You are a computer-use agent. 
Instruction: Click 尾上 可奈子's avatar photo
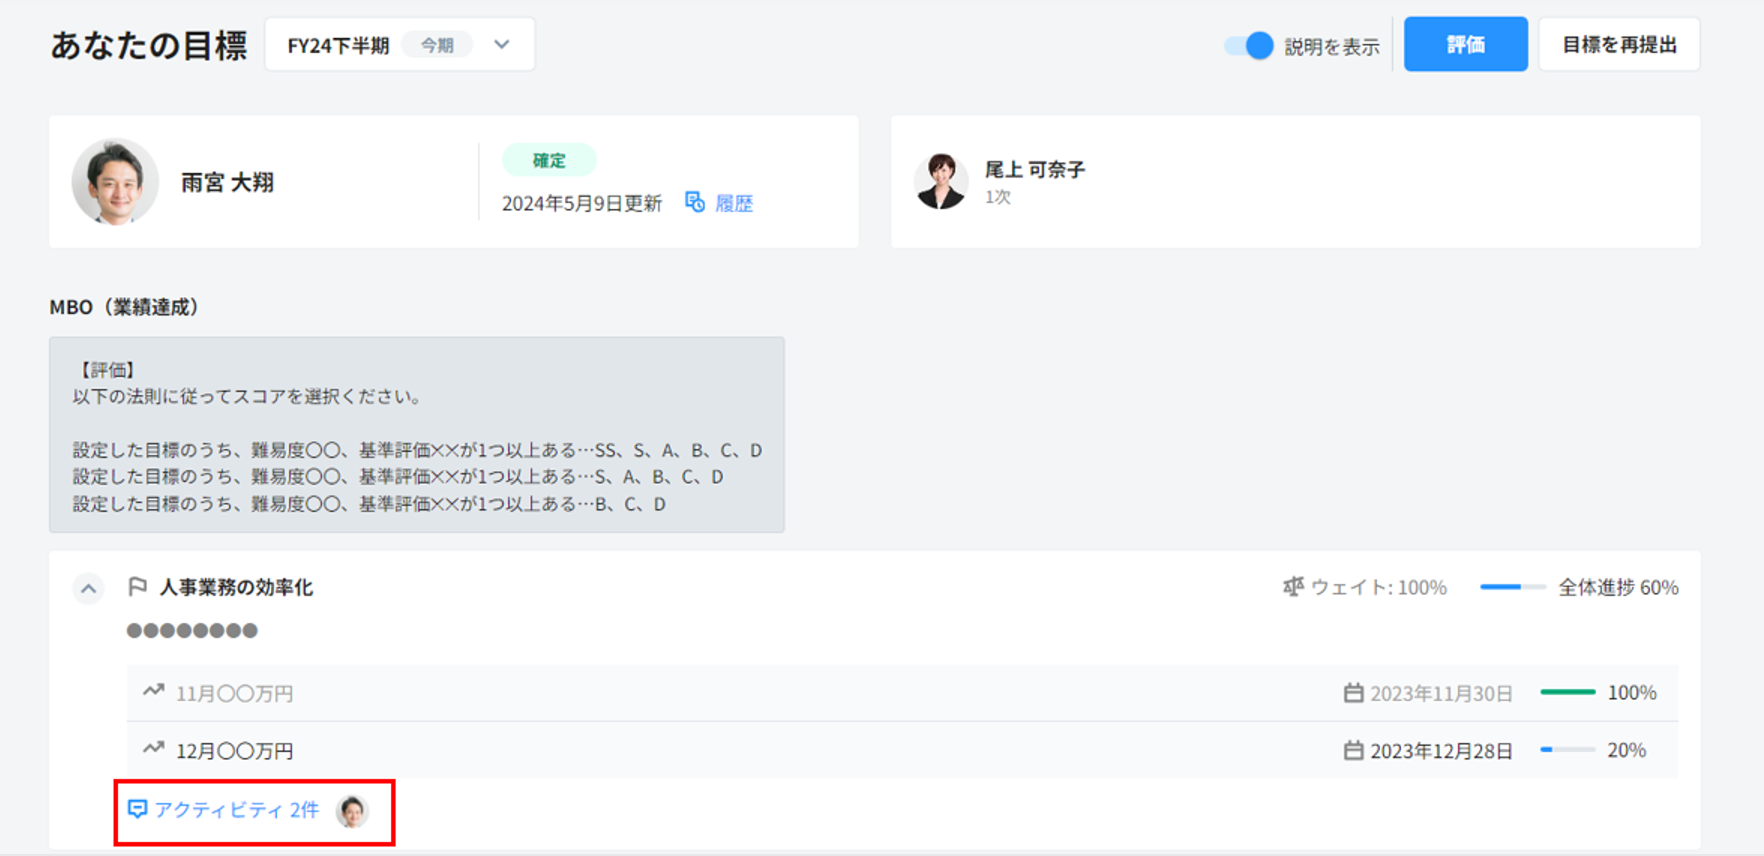[941, 181]
